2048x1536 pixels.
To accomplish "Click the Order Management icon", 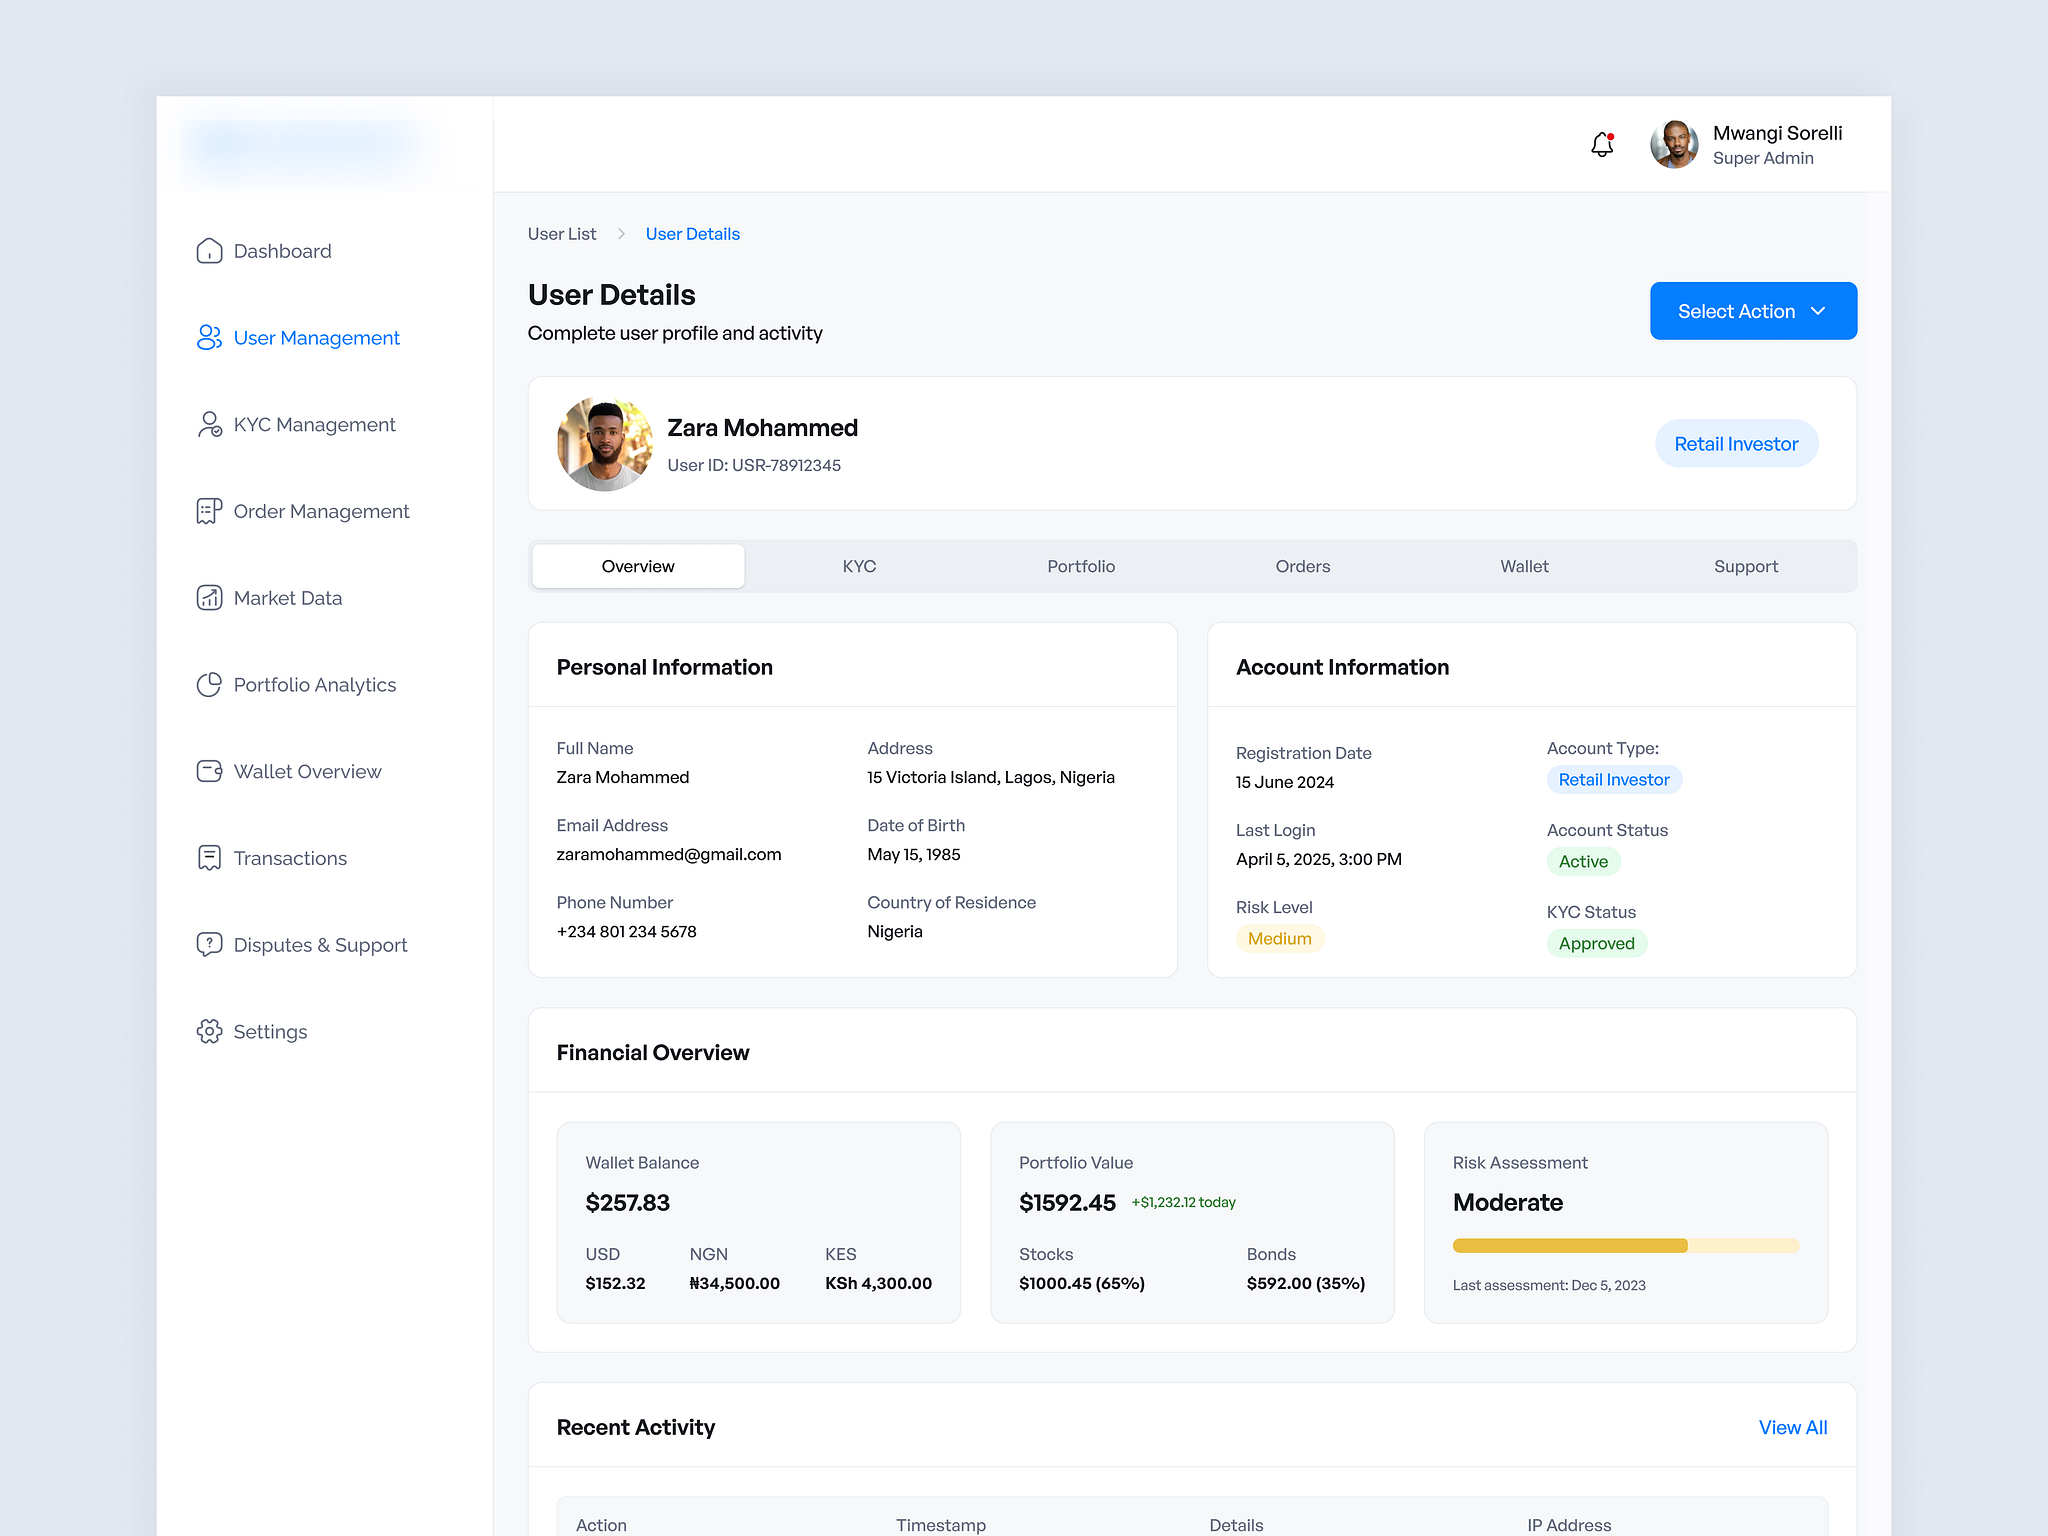I will [x=209, y=511].
